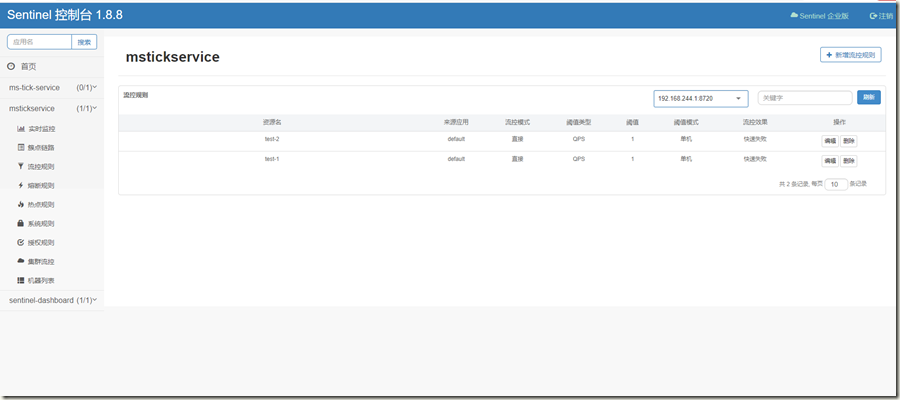This screenshot has width=900, height=400.
Task: Click the Sentinel 控制台 1.8.8 title
Action: pos(65,15)
